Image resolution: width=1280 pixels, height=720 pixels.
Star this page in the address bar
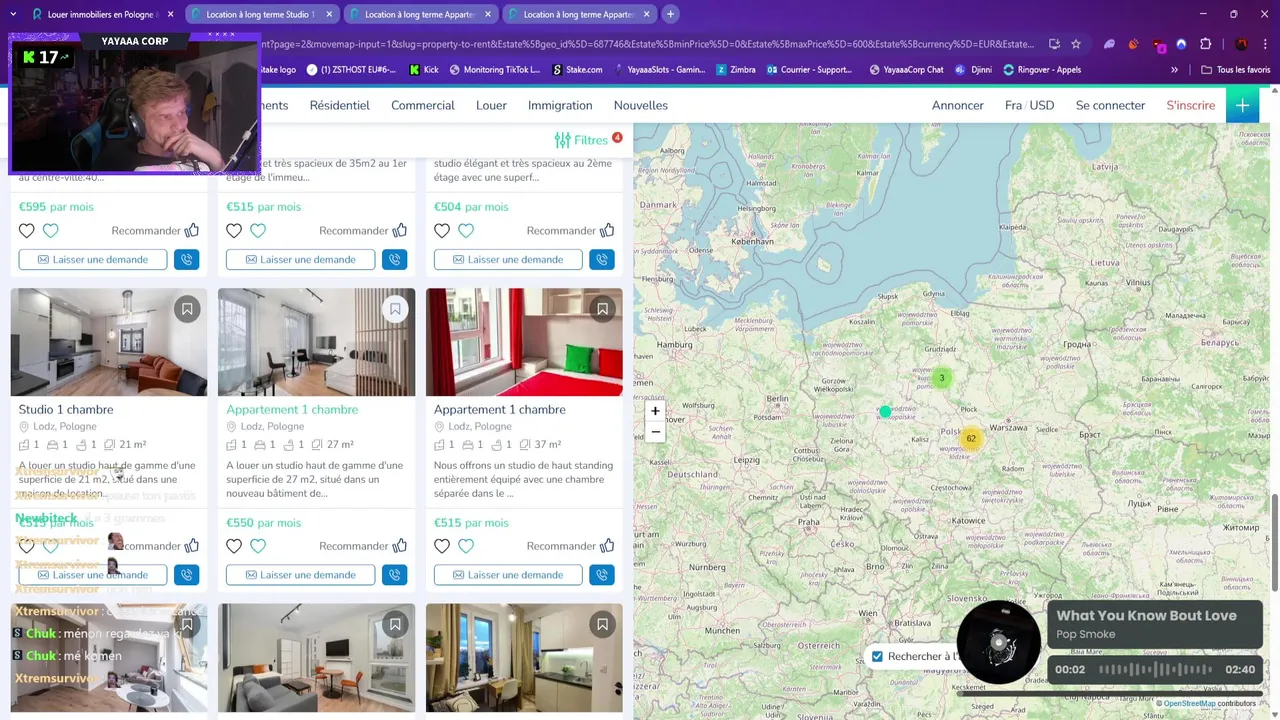coord(1076,44)
